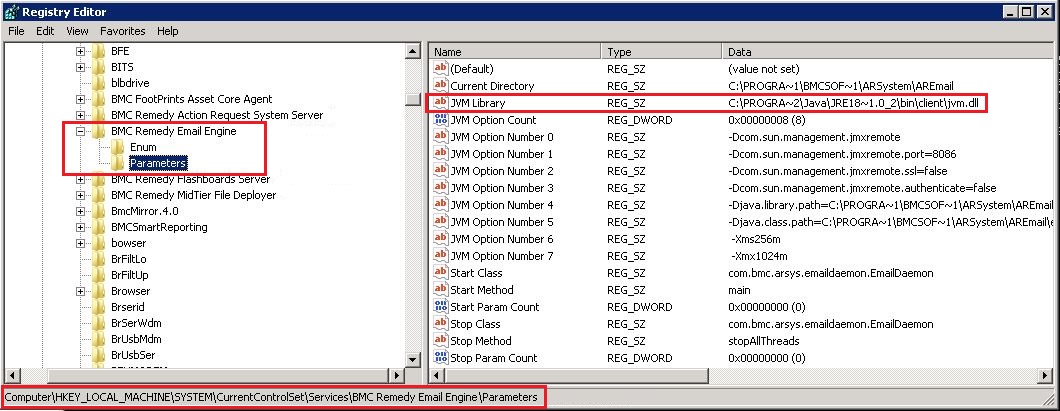Sort values by the Name column header
Screen dimensions: 1060x411
click(x=515, y=51)
